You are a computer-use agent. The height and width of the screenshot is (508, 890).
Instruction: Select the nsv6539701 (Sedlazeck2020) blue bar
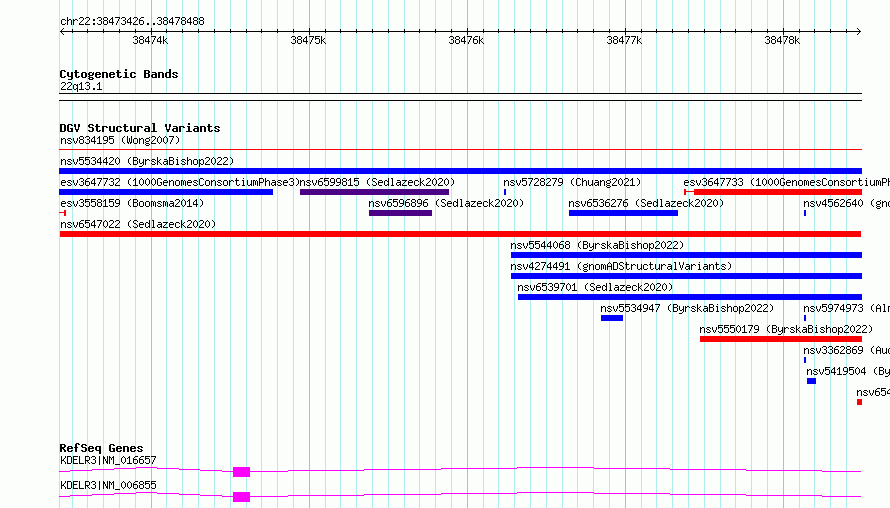(690, 297)
